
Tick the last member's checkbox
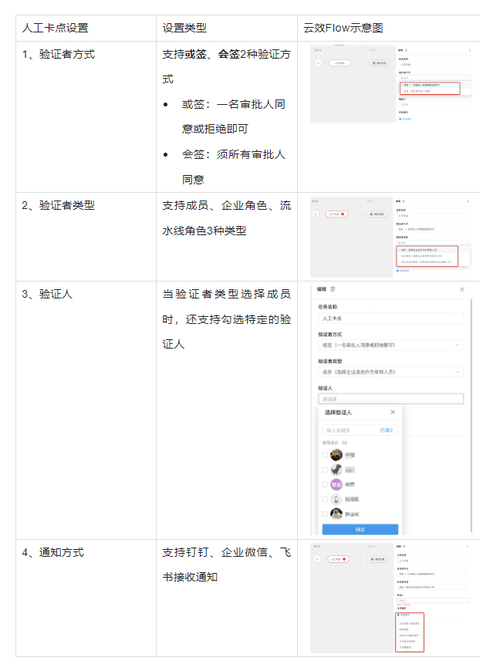pos(325,514)
